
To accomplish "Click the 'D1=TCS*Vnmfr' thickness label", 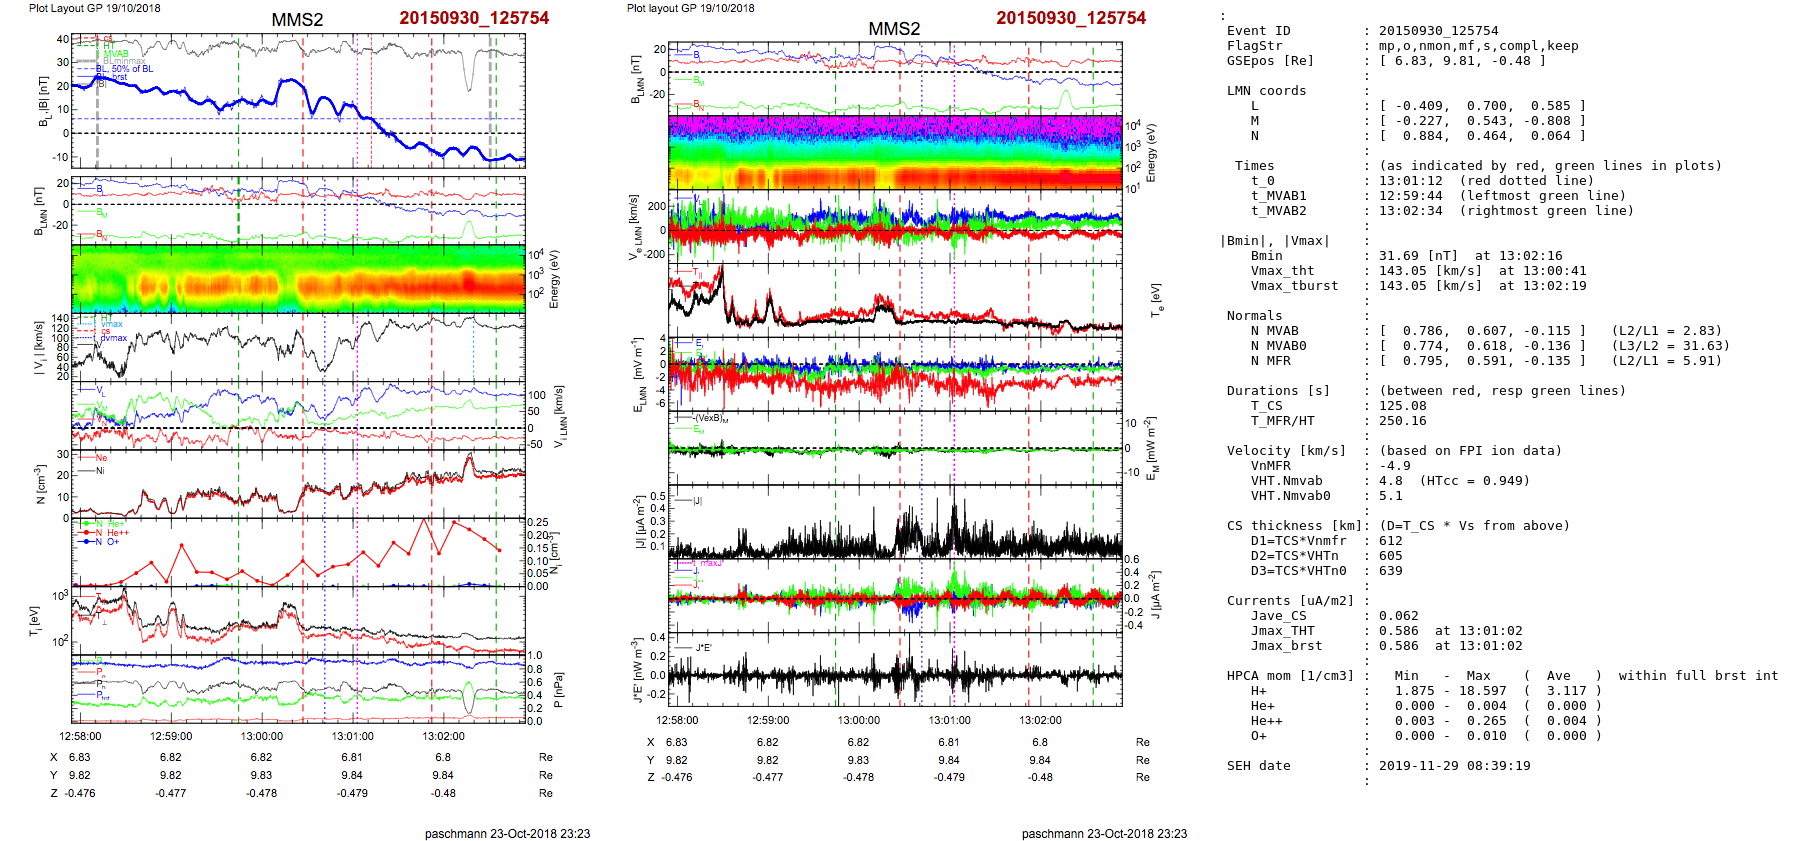I will tap(1299, 541).
